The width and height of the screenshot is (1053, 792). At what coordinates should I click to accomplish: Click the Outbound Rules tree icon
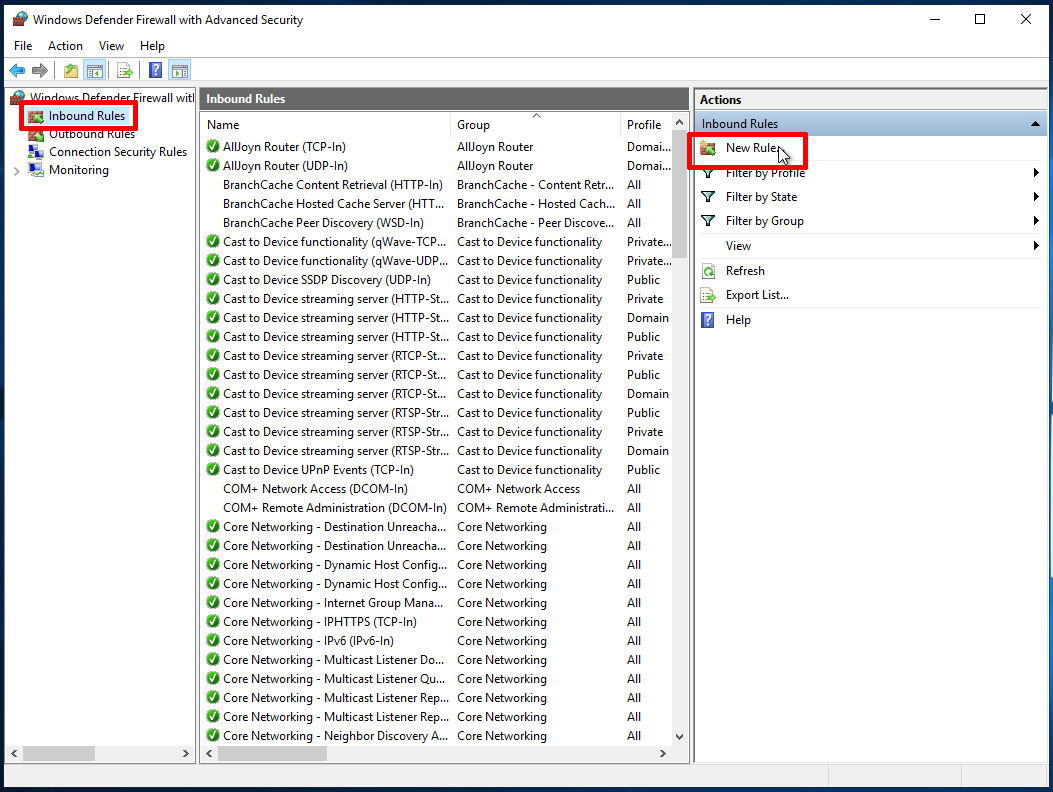[36, 135]
